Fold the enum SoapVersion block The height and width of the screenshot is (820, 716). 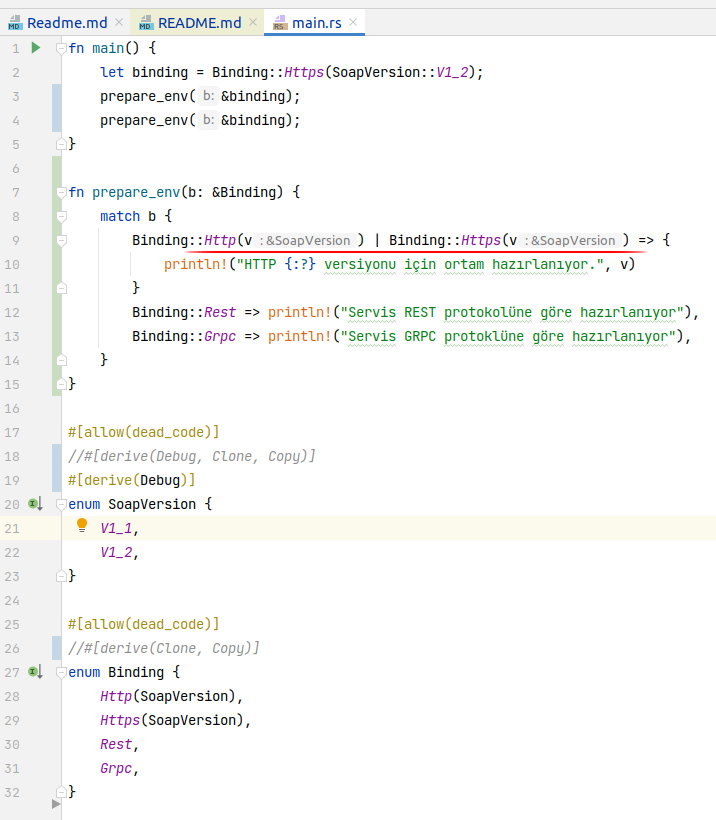[x=62, y=504]
